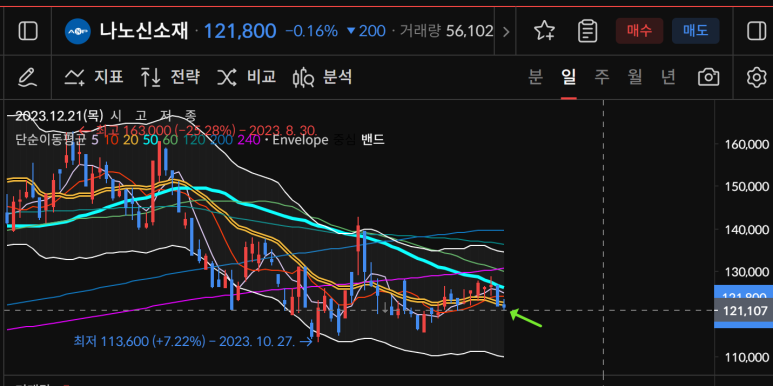Click the 매수 buy button

pos(639,31)
